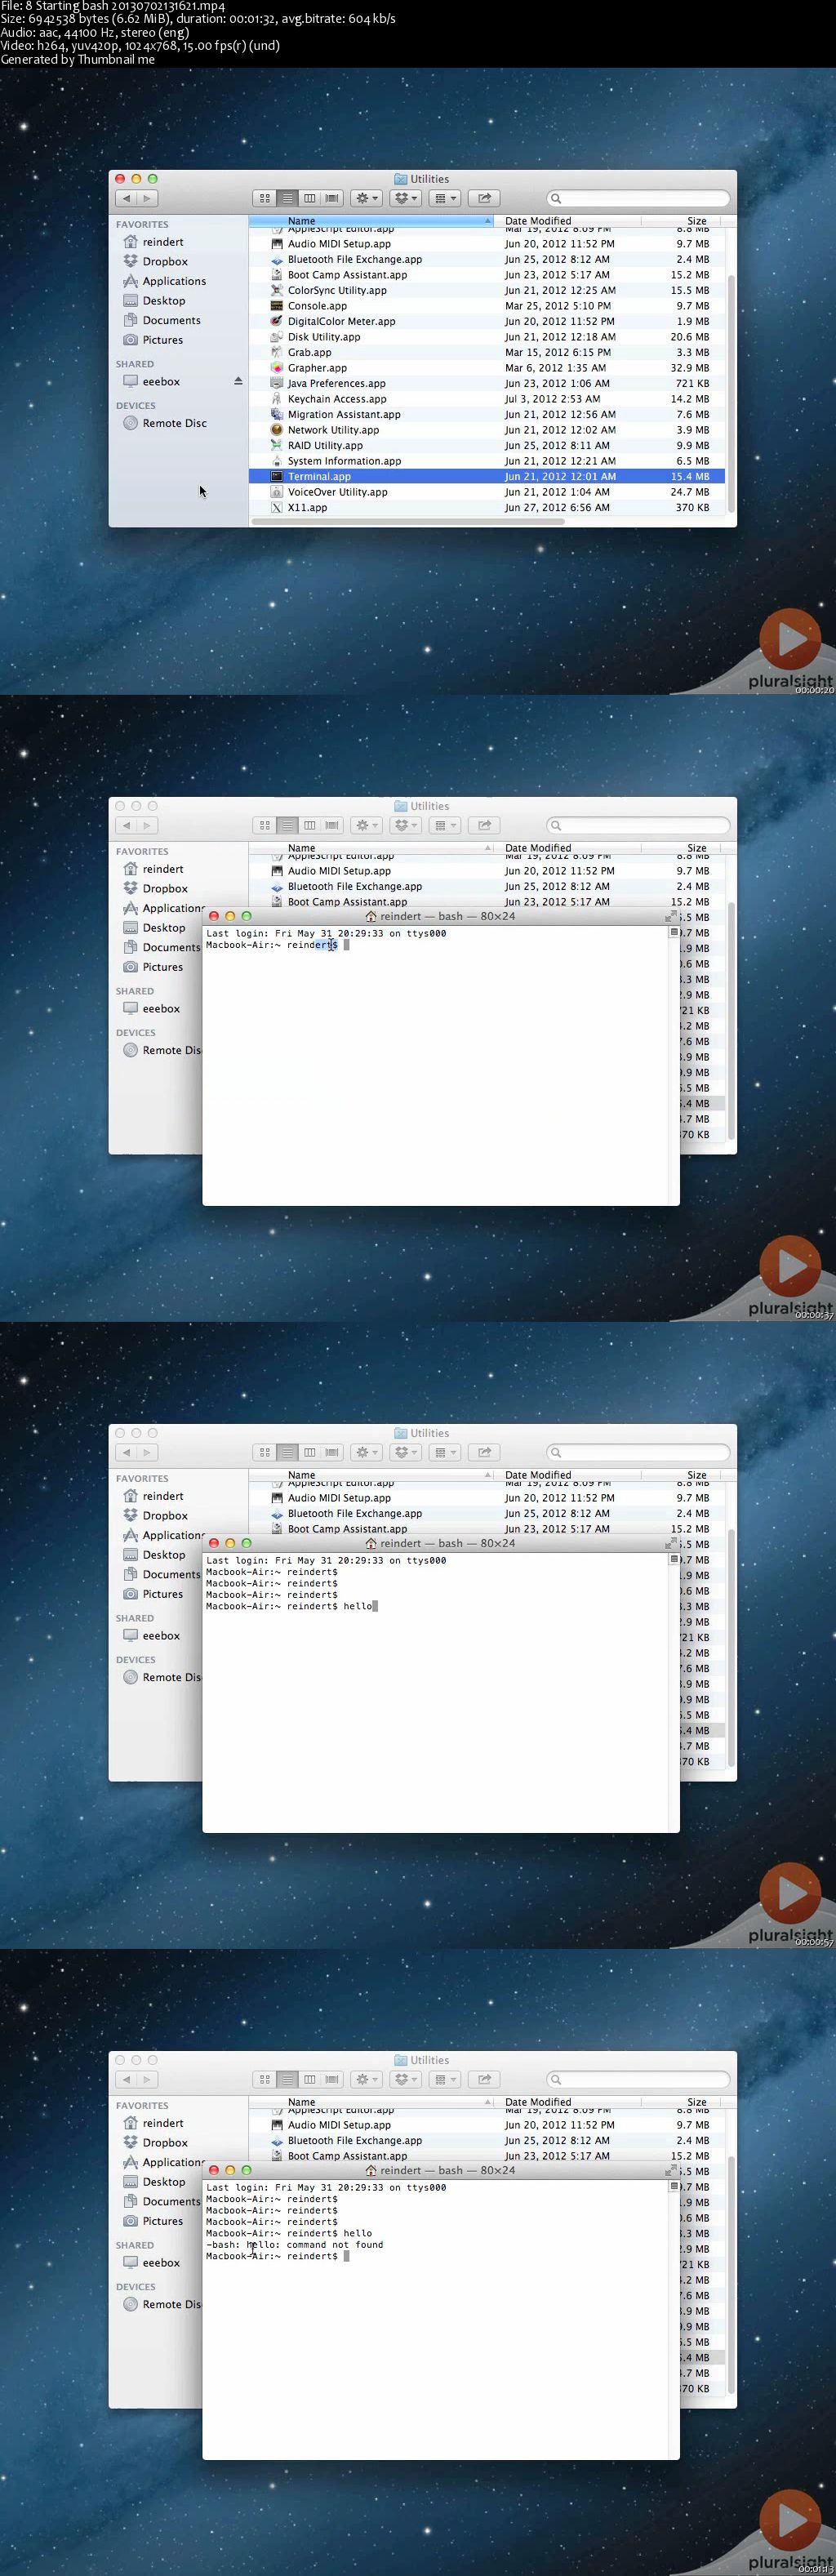836x2576 pixels.
Task: Choose the Migration Assistant.app icon
Action: tap(277, 414)
